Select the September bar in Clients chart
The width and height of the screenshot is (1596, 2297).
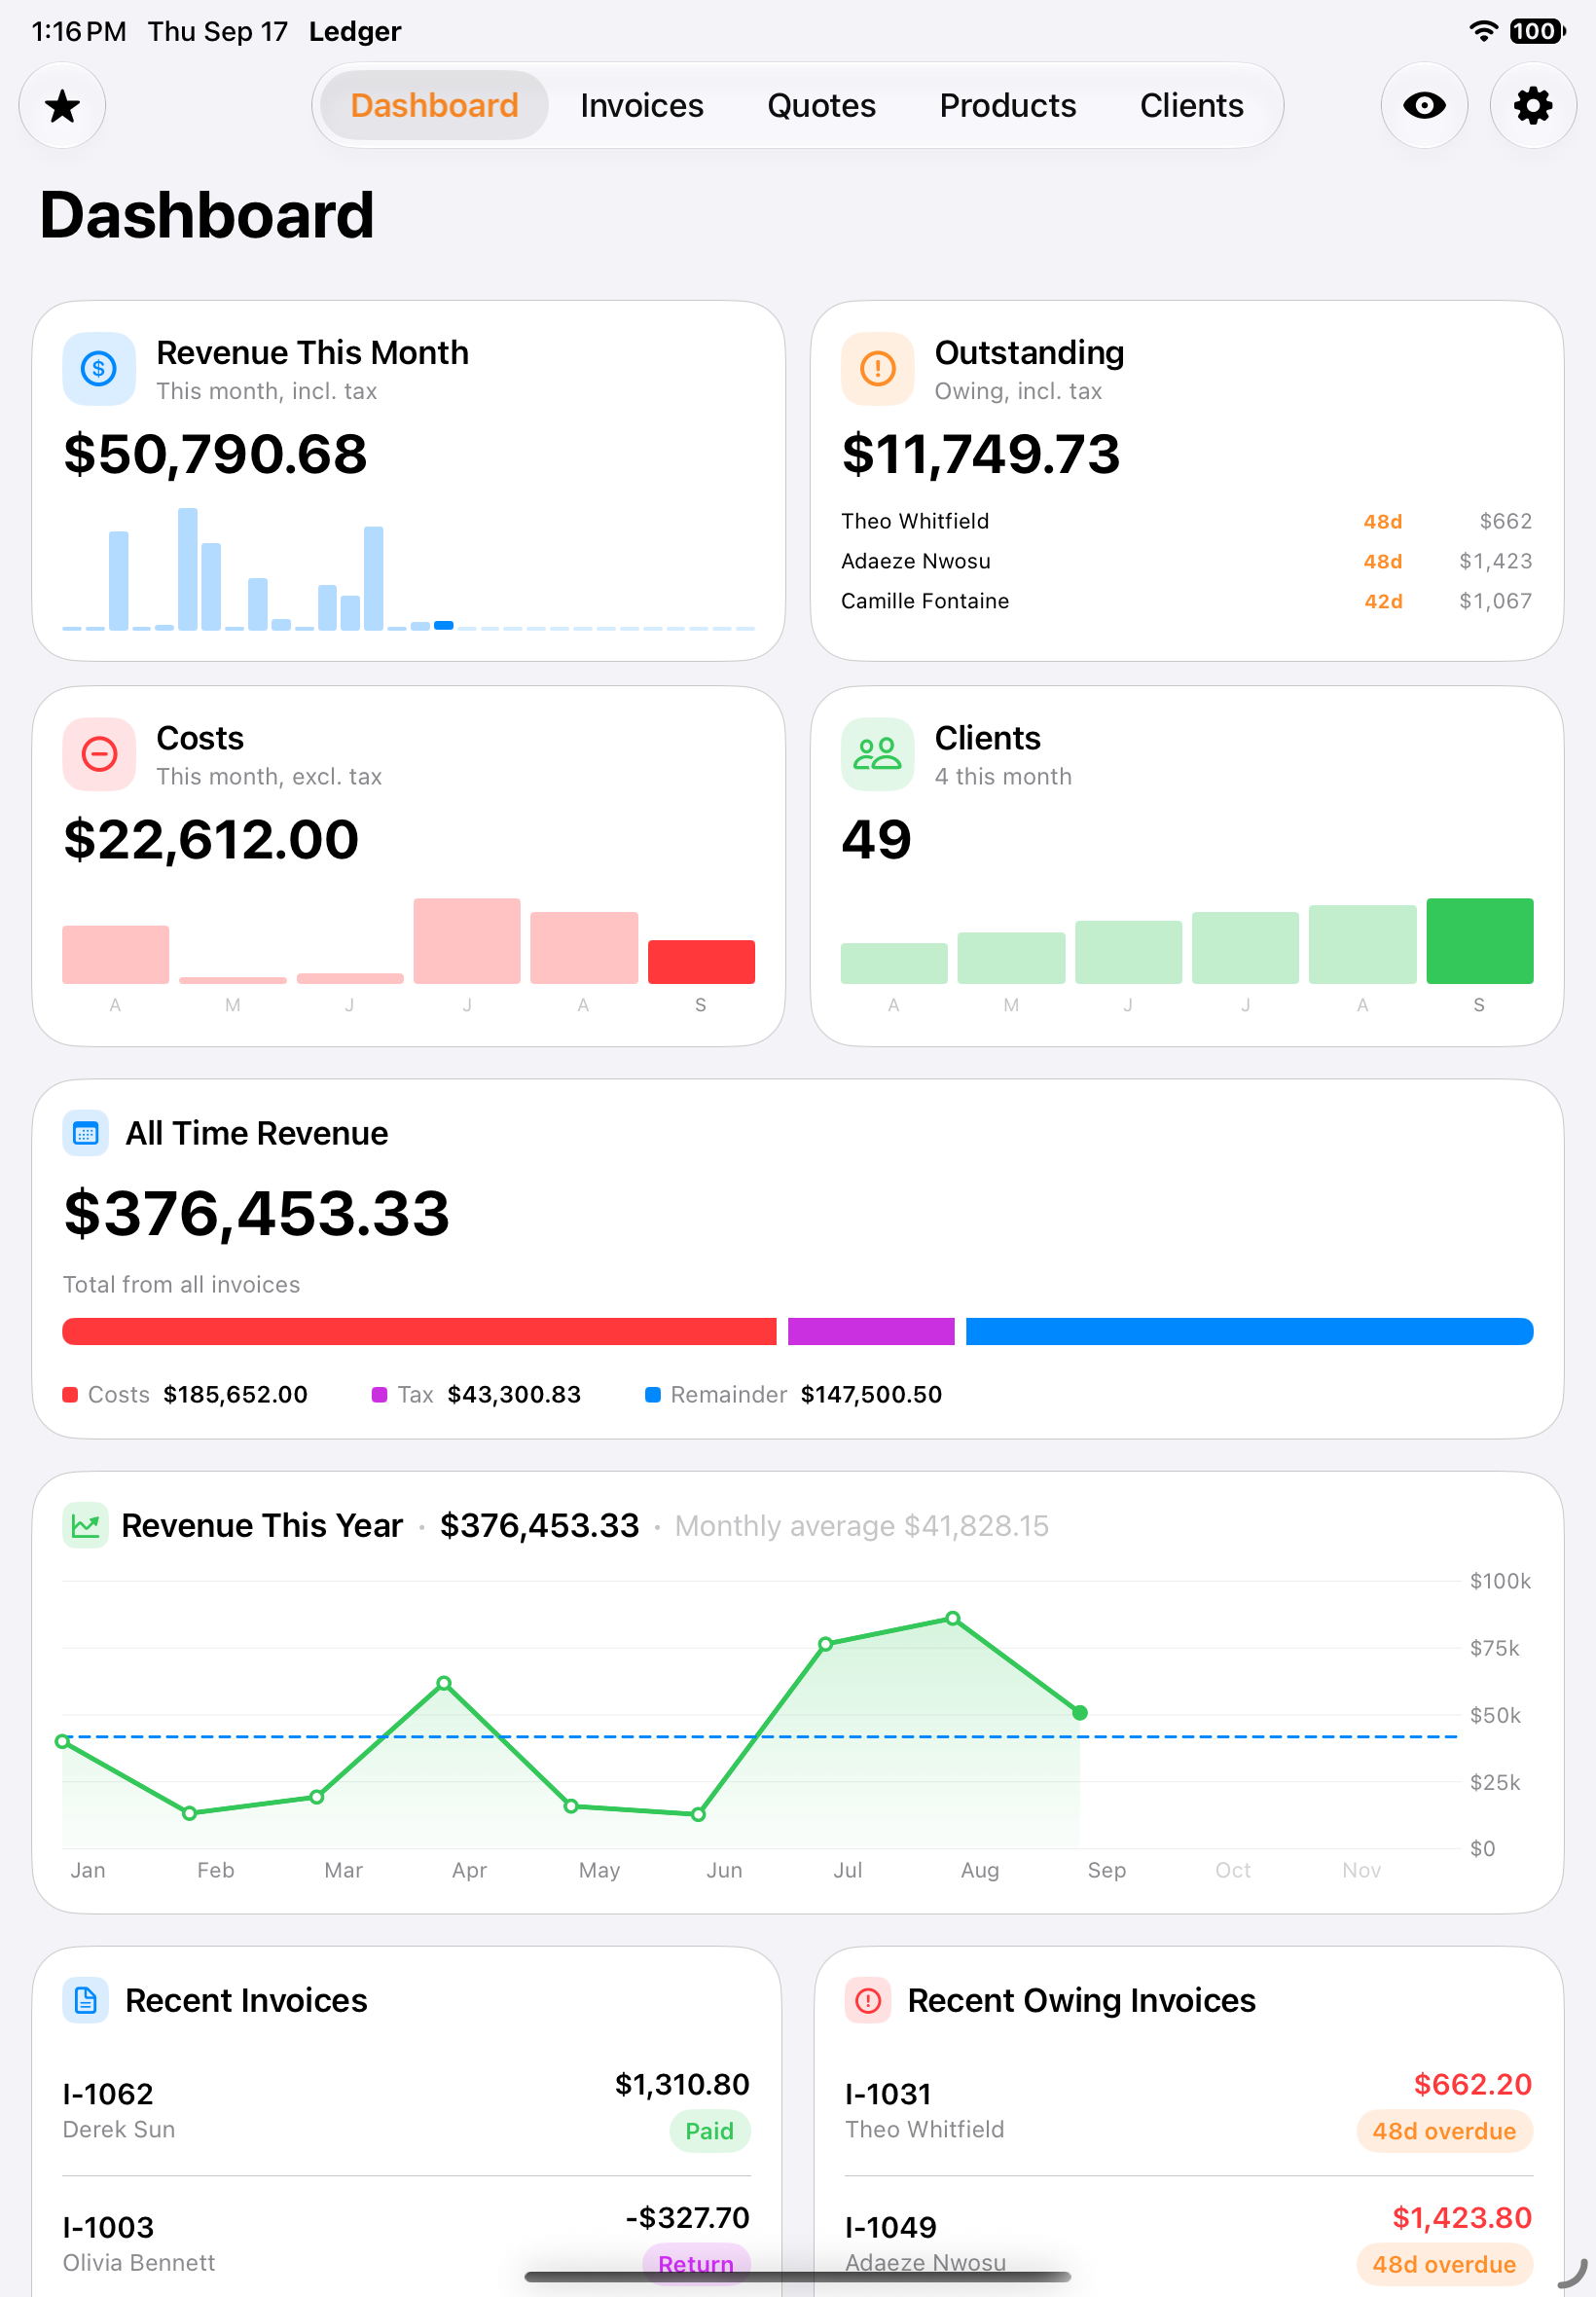coord(1479,941)
